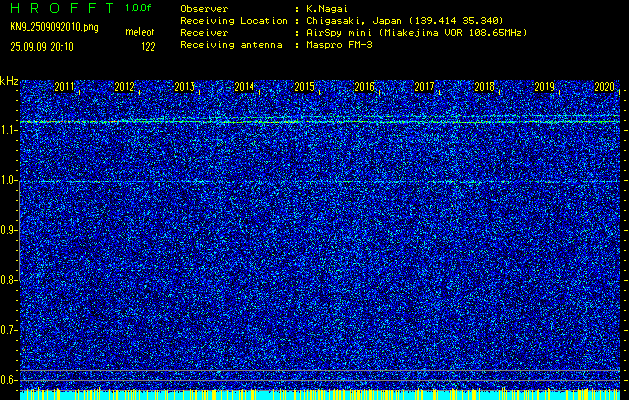629x400 pixels.
Task: Click the meteor label
Action: pos(140,32)
